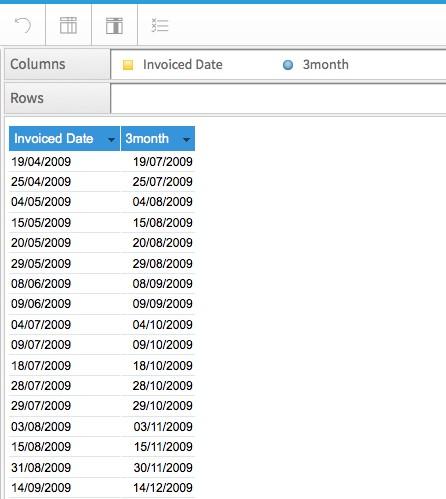This screenshot has width=446, height=499.
Task: Click the Rows shelf label
Action: pos(27,98)
